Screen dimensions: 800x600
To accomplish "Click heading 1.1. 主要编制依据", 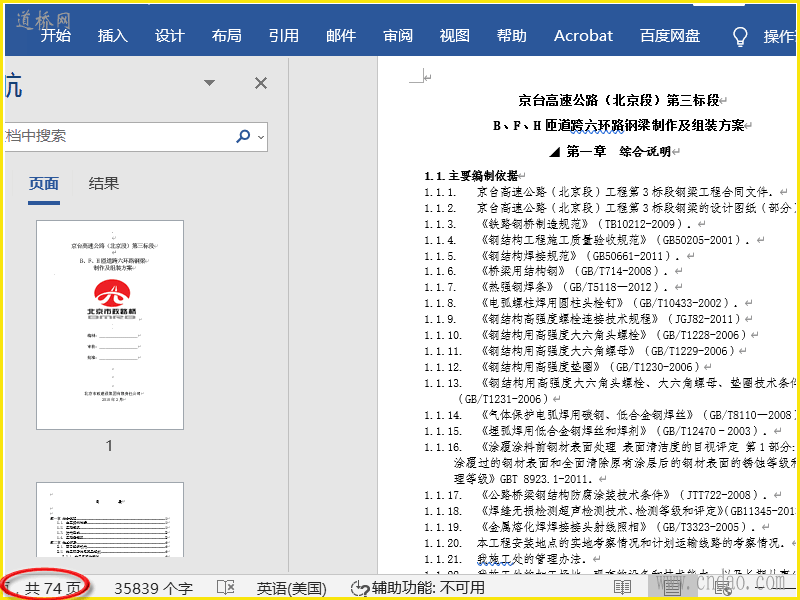I will coord(471,176).
